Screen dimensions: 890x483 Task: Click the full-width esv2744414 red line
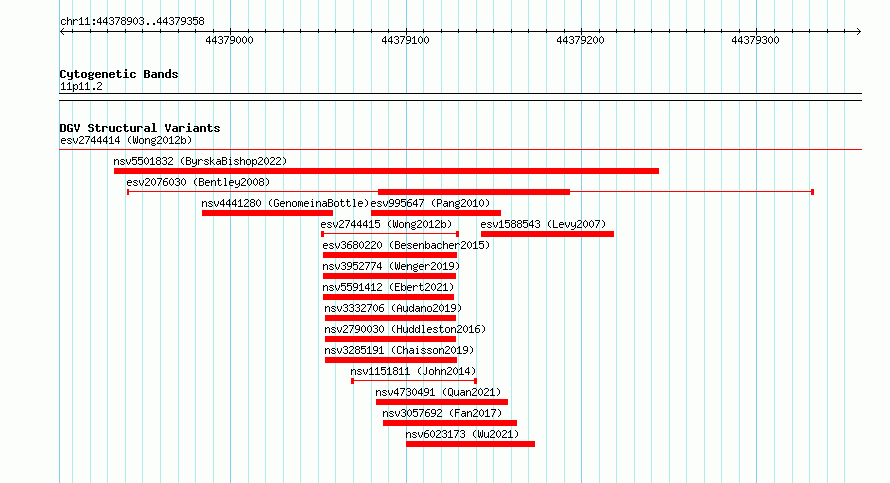click(460, 150)
